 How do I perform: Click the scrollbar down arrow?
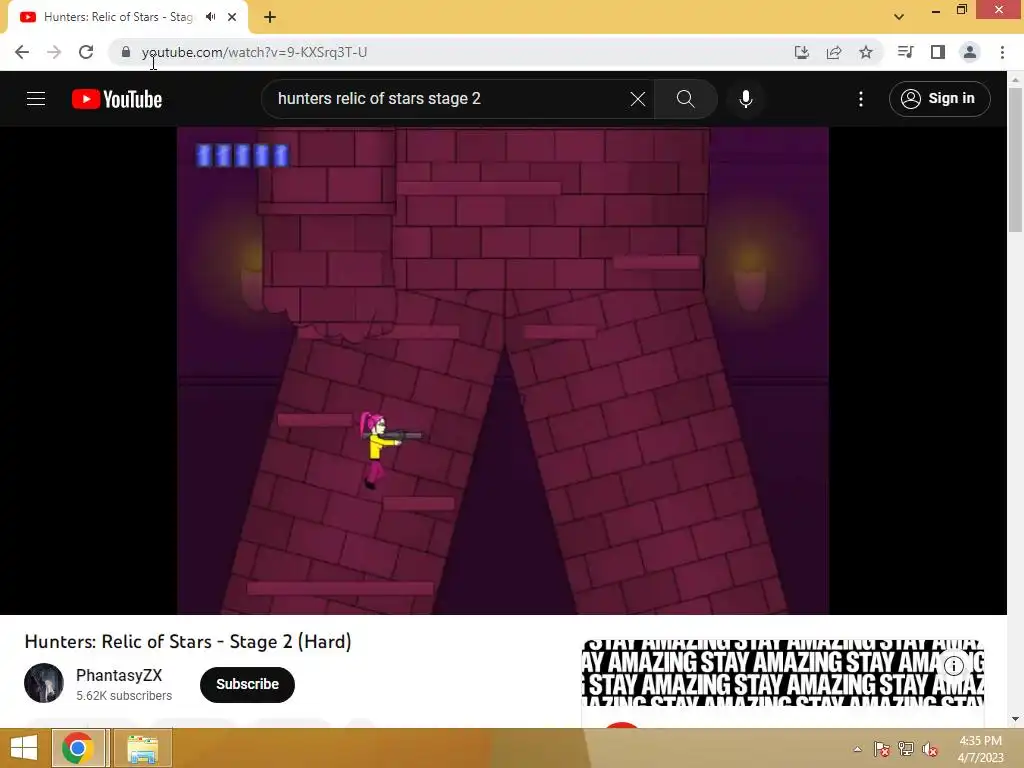tap(1015, 720)
